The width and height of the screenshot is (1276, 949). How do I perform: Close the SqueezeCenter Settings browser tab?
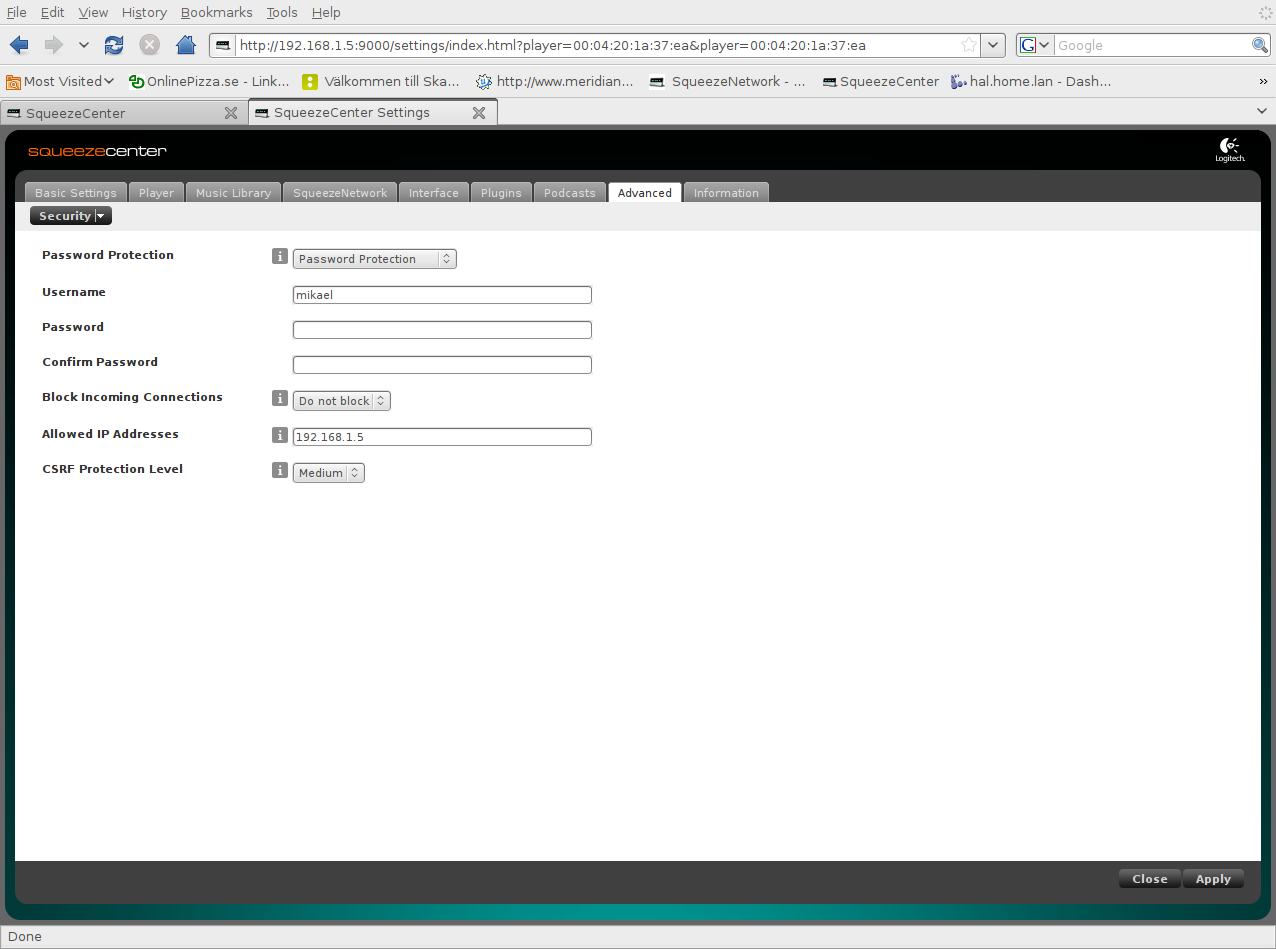pyautogui.click(x=479, y=113)
